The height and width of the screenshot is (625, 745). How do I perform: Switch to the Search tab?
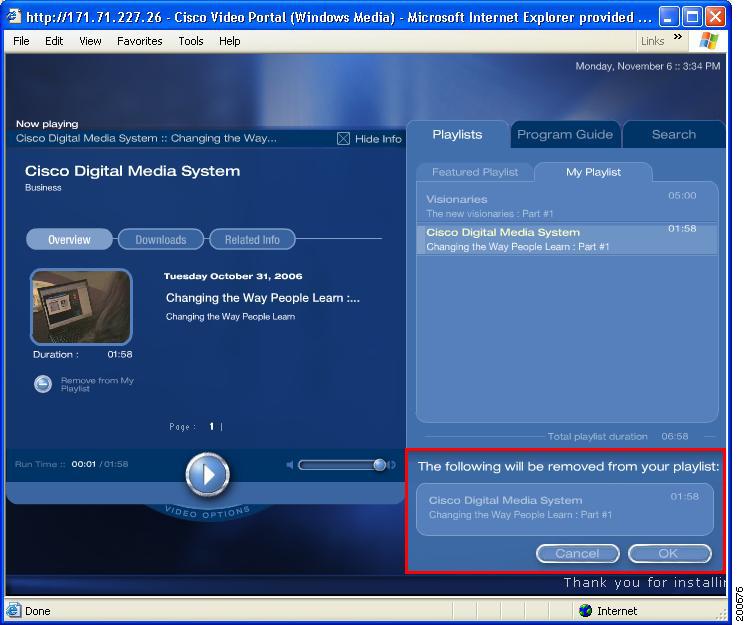coord(674,135)
